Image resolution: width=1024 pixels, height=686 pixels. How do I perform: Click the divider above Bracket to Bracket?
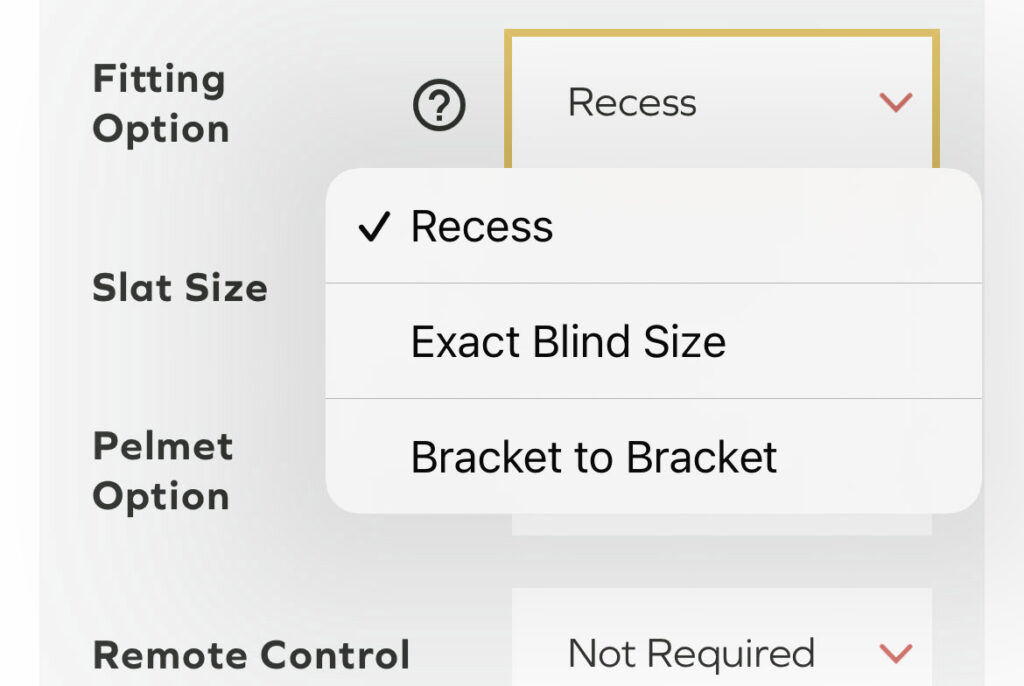coord(653,399)
